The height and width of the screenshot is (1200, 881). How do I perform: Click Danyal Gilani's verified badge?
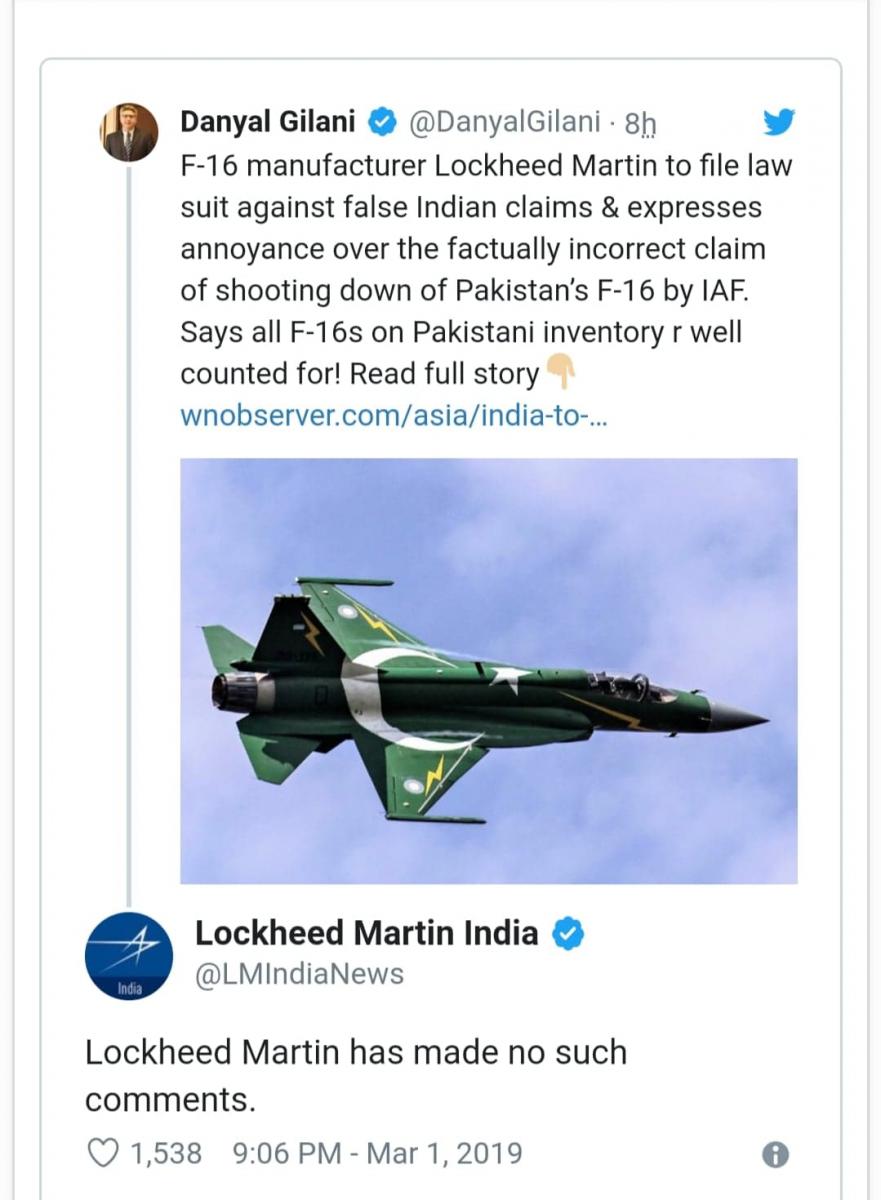pos(381,123)
